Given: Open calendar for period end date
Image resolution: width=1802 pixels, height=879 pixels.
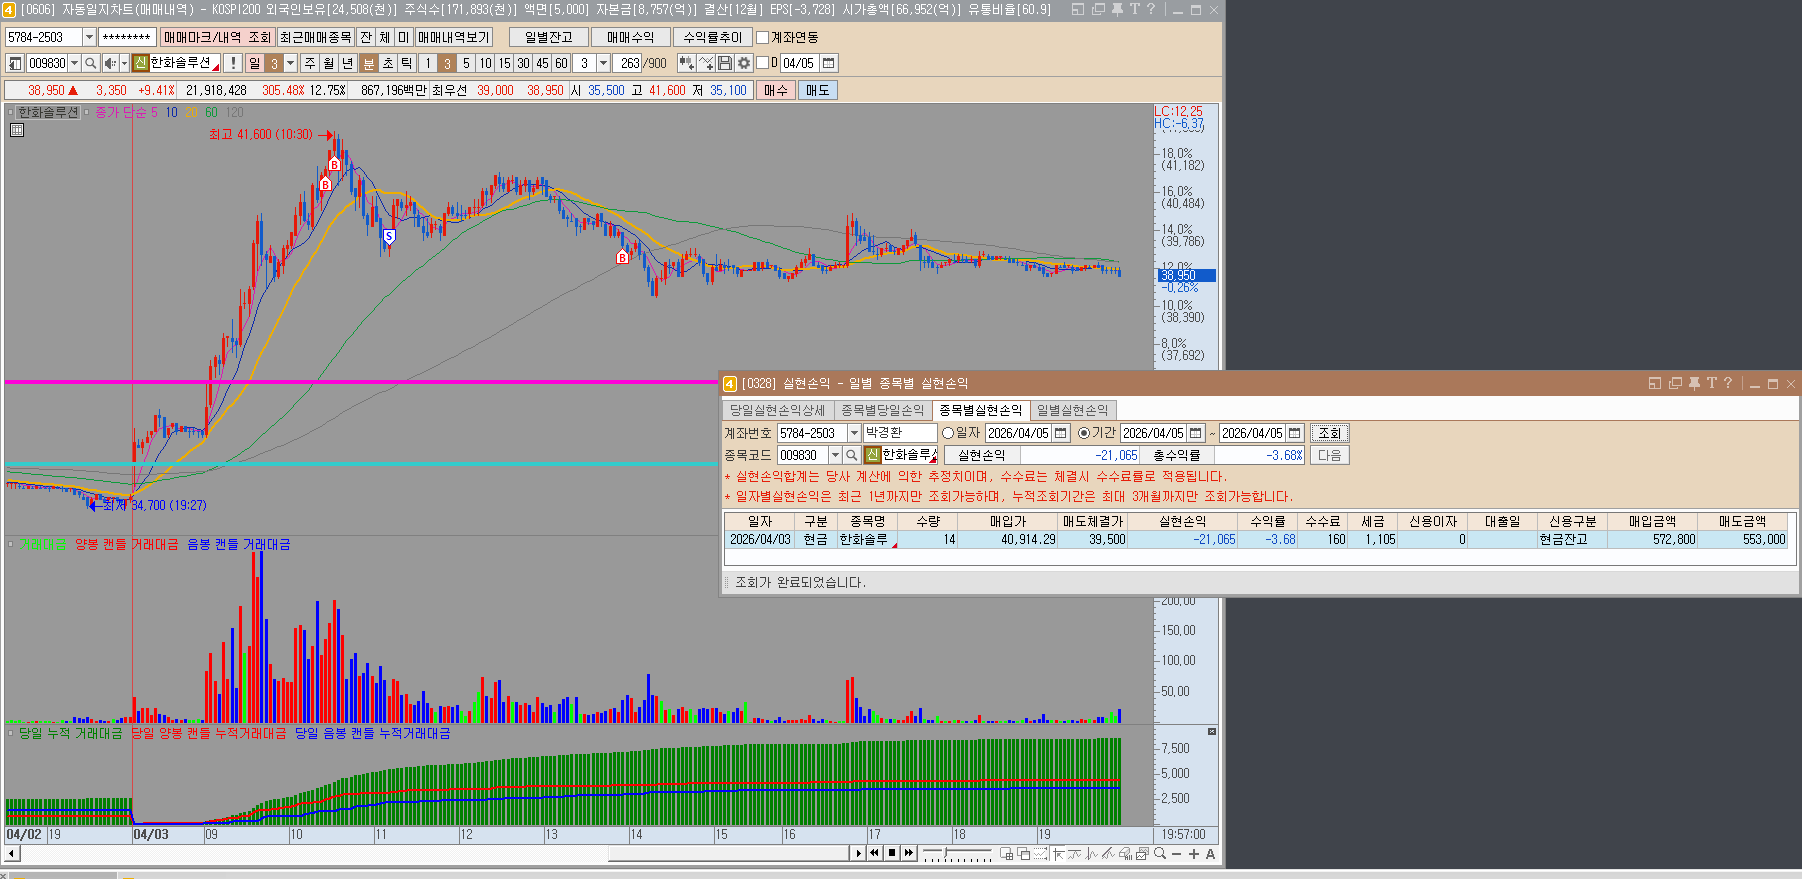Looking at the screenshot, I should coord(1295,433).
